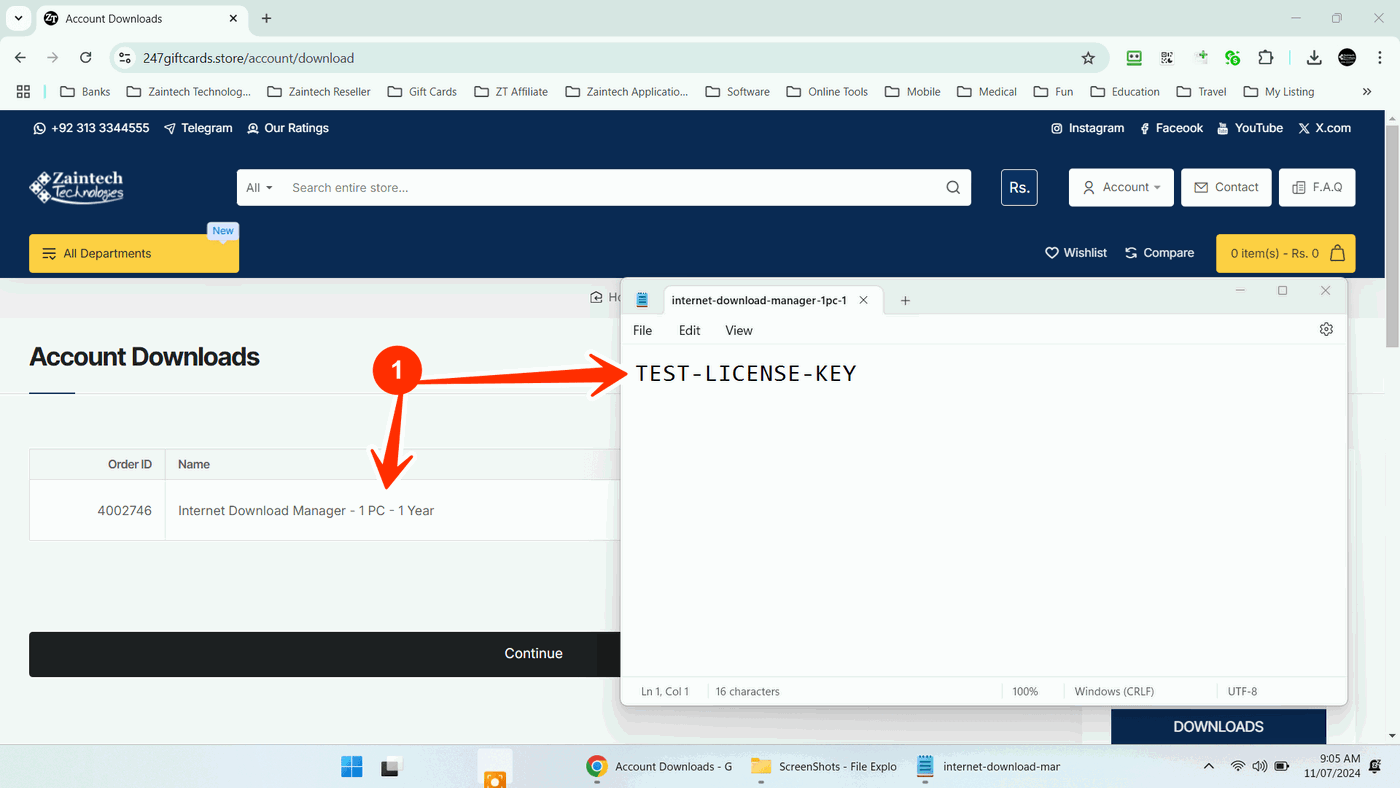Open the green dollar currency extension

tap(1232, 58)
